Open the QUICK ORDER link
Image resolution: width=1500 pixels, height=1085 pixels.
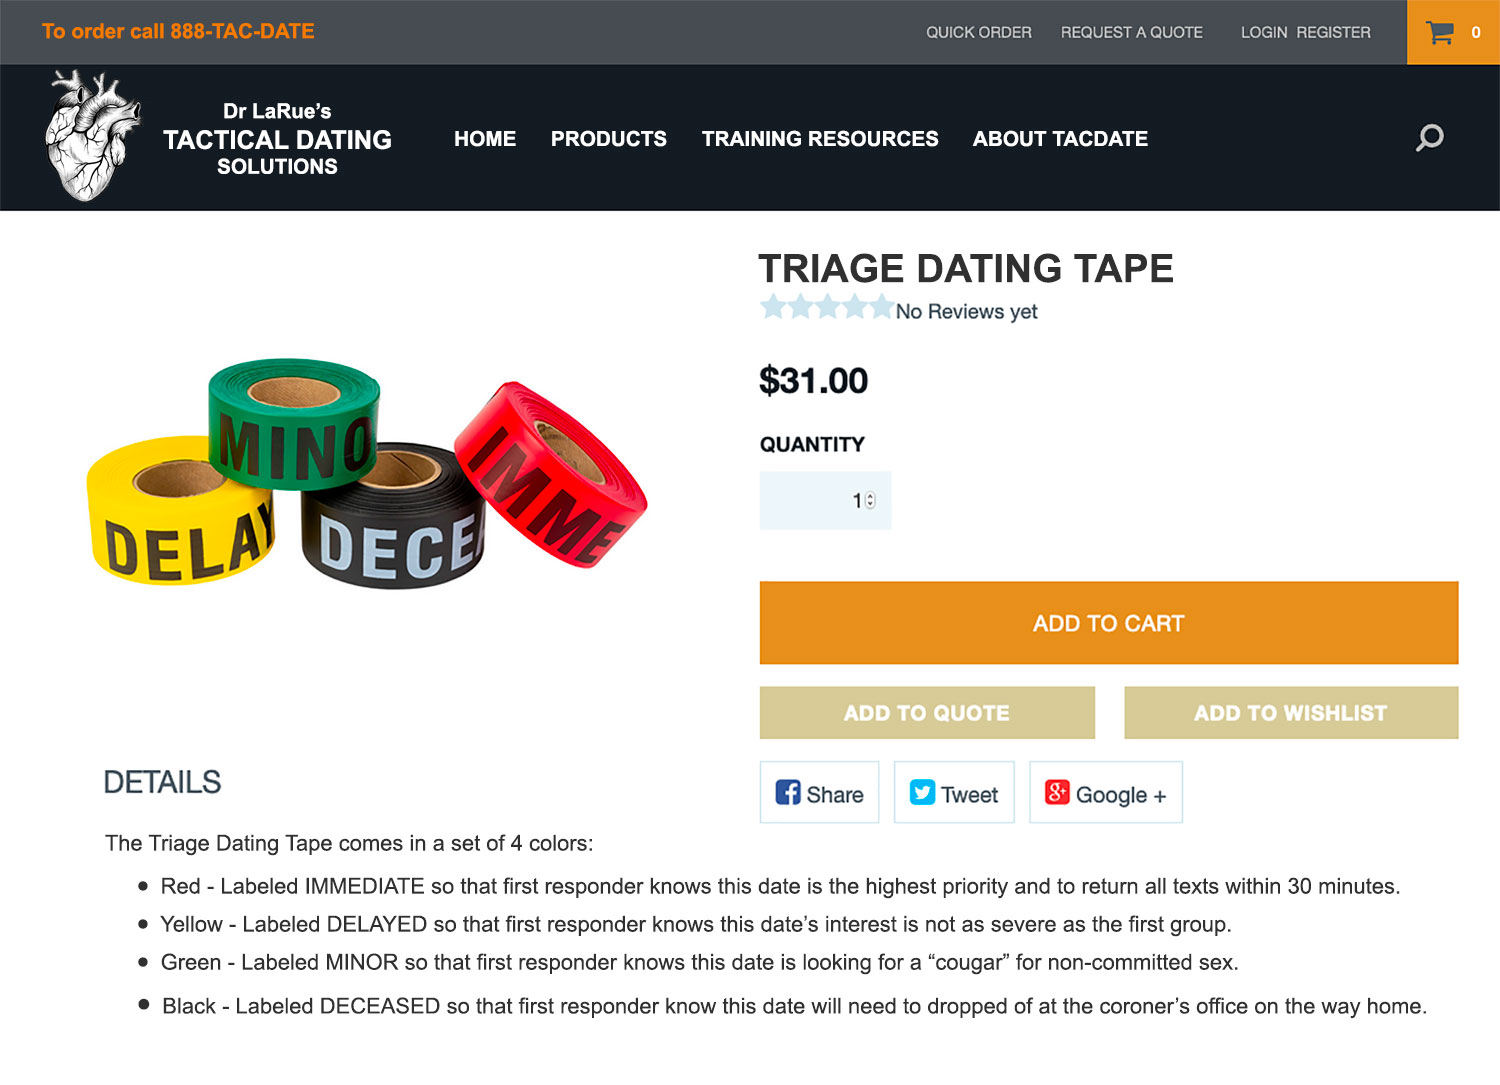pos(979,33)
